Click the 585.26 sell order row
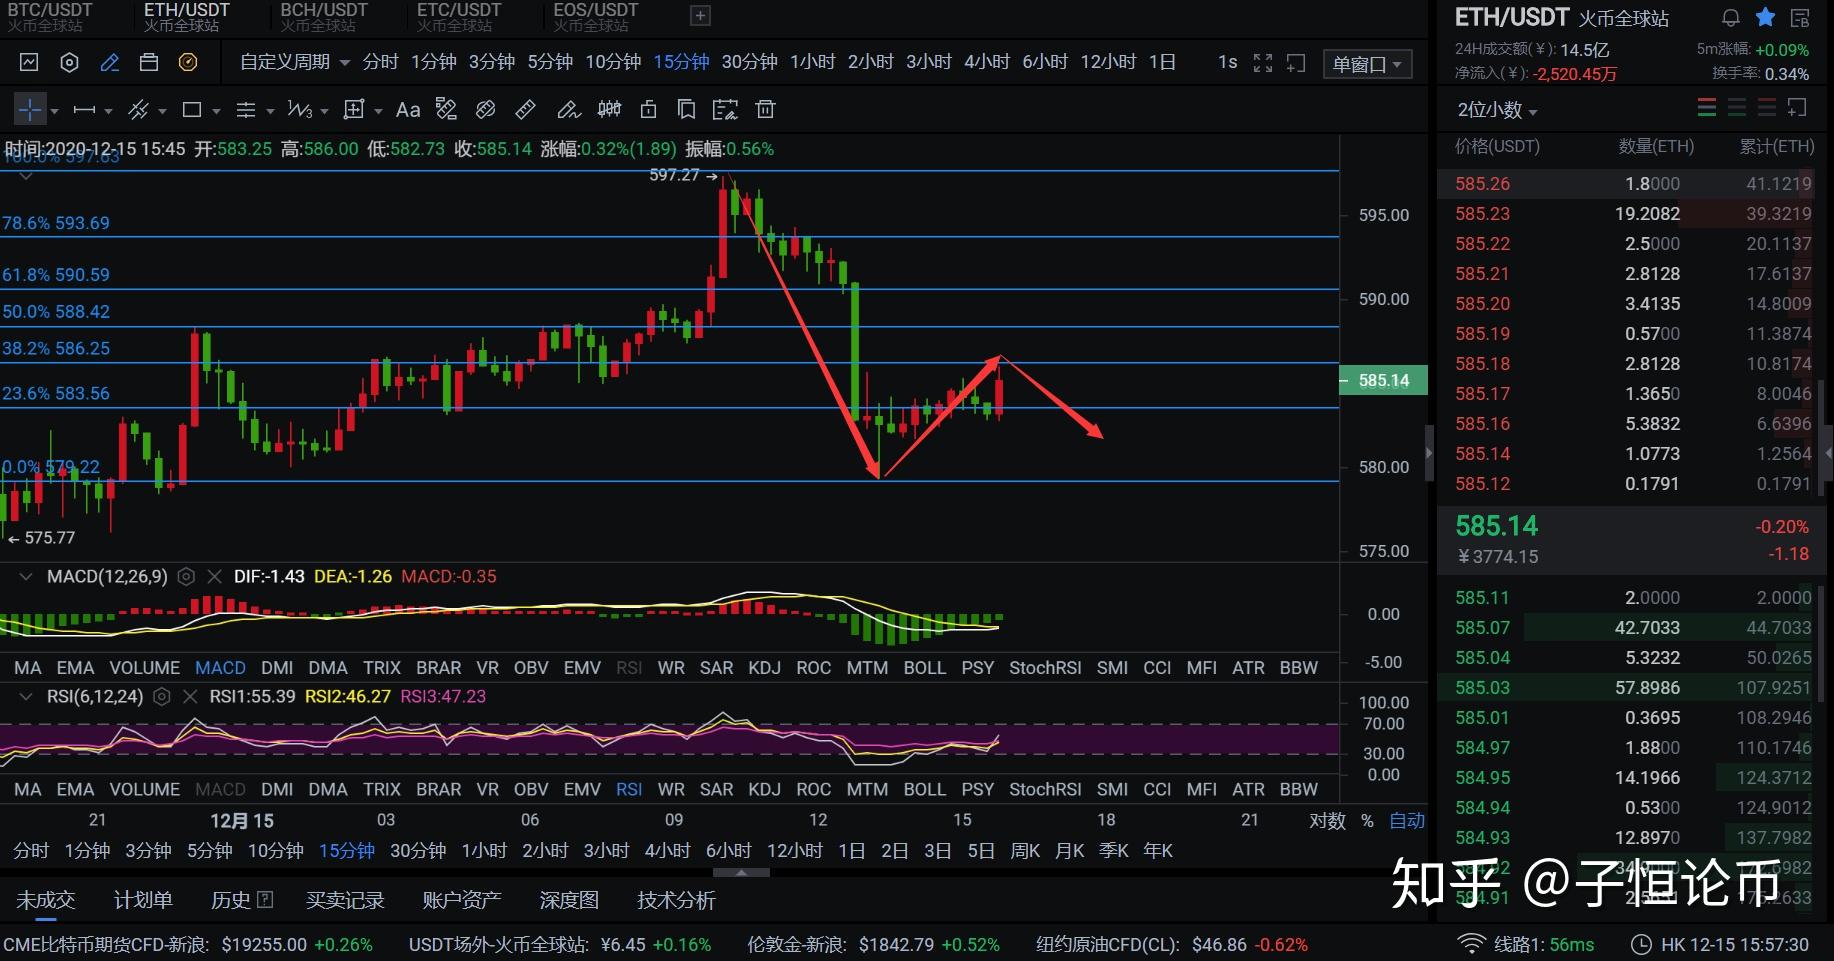 pos(1632,184)
